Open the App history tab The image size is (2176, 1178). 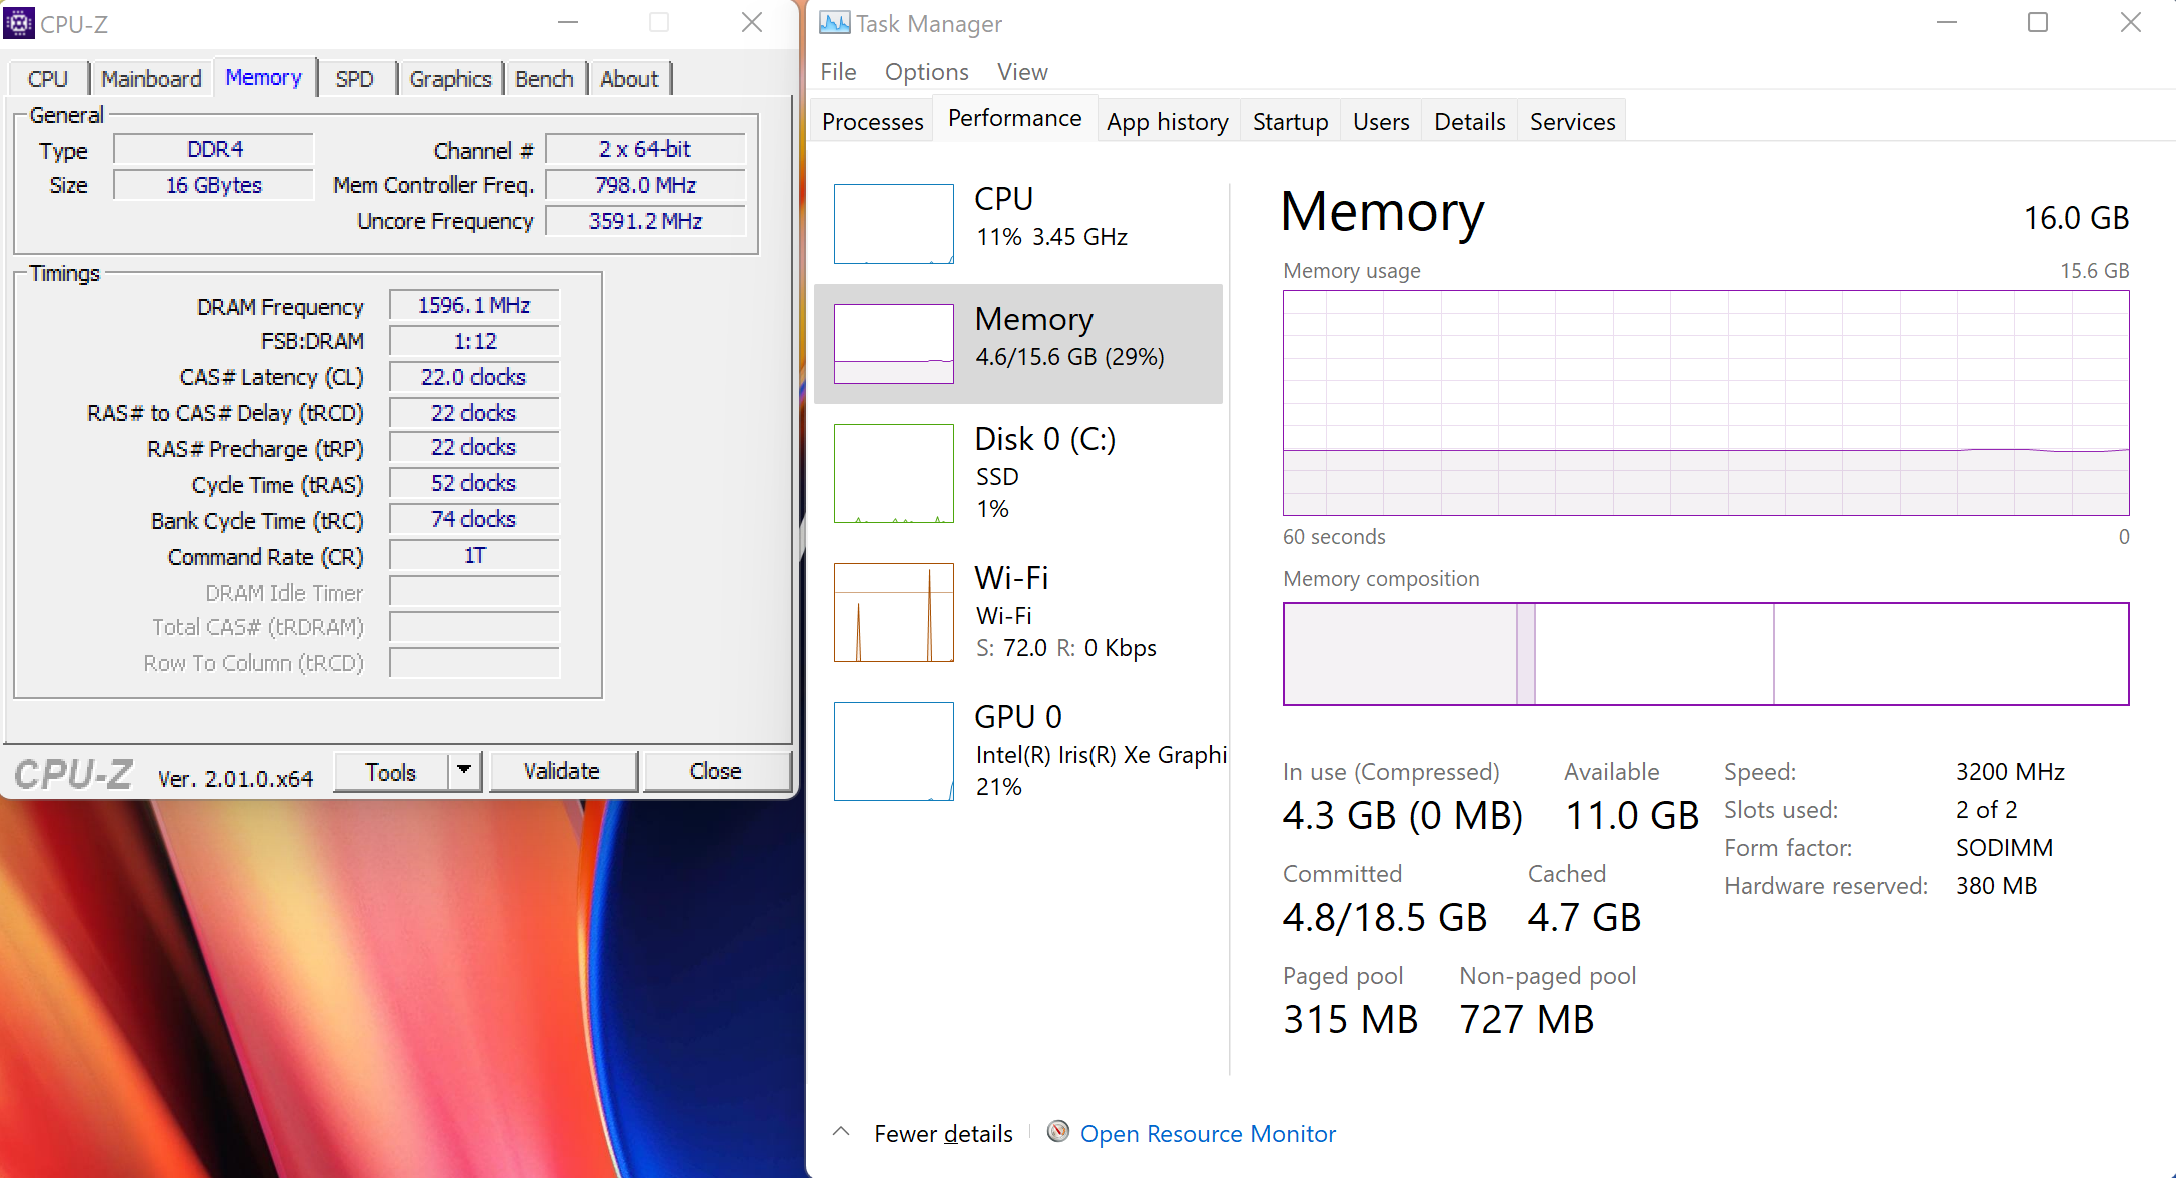[x=1168, y=121]
